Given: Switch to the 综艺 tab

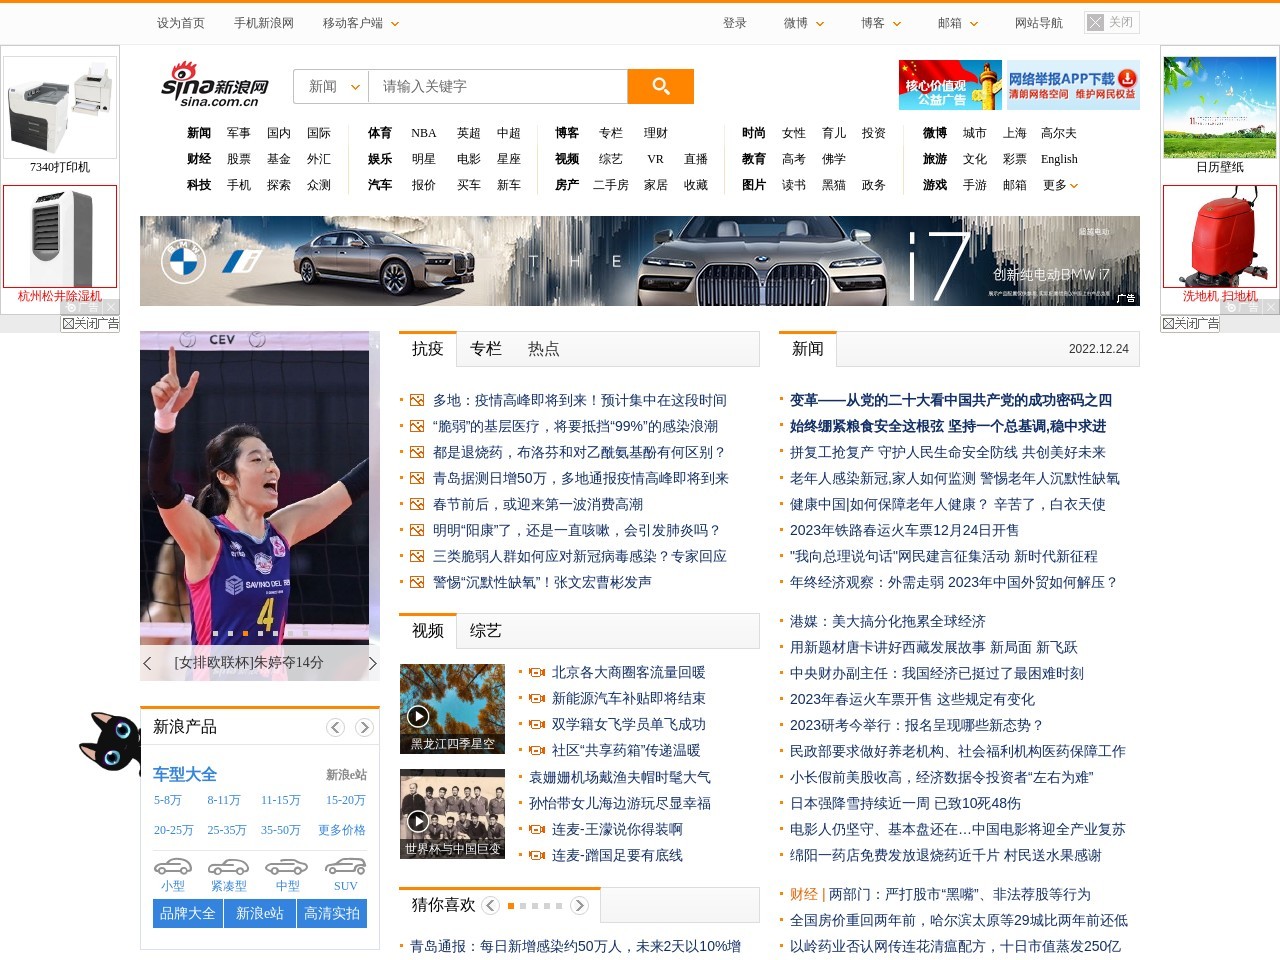Looking at the screenshot, I should (x=486, y=630).
